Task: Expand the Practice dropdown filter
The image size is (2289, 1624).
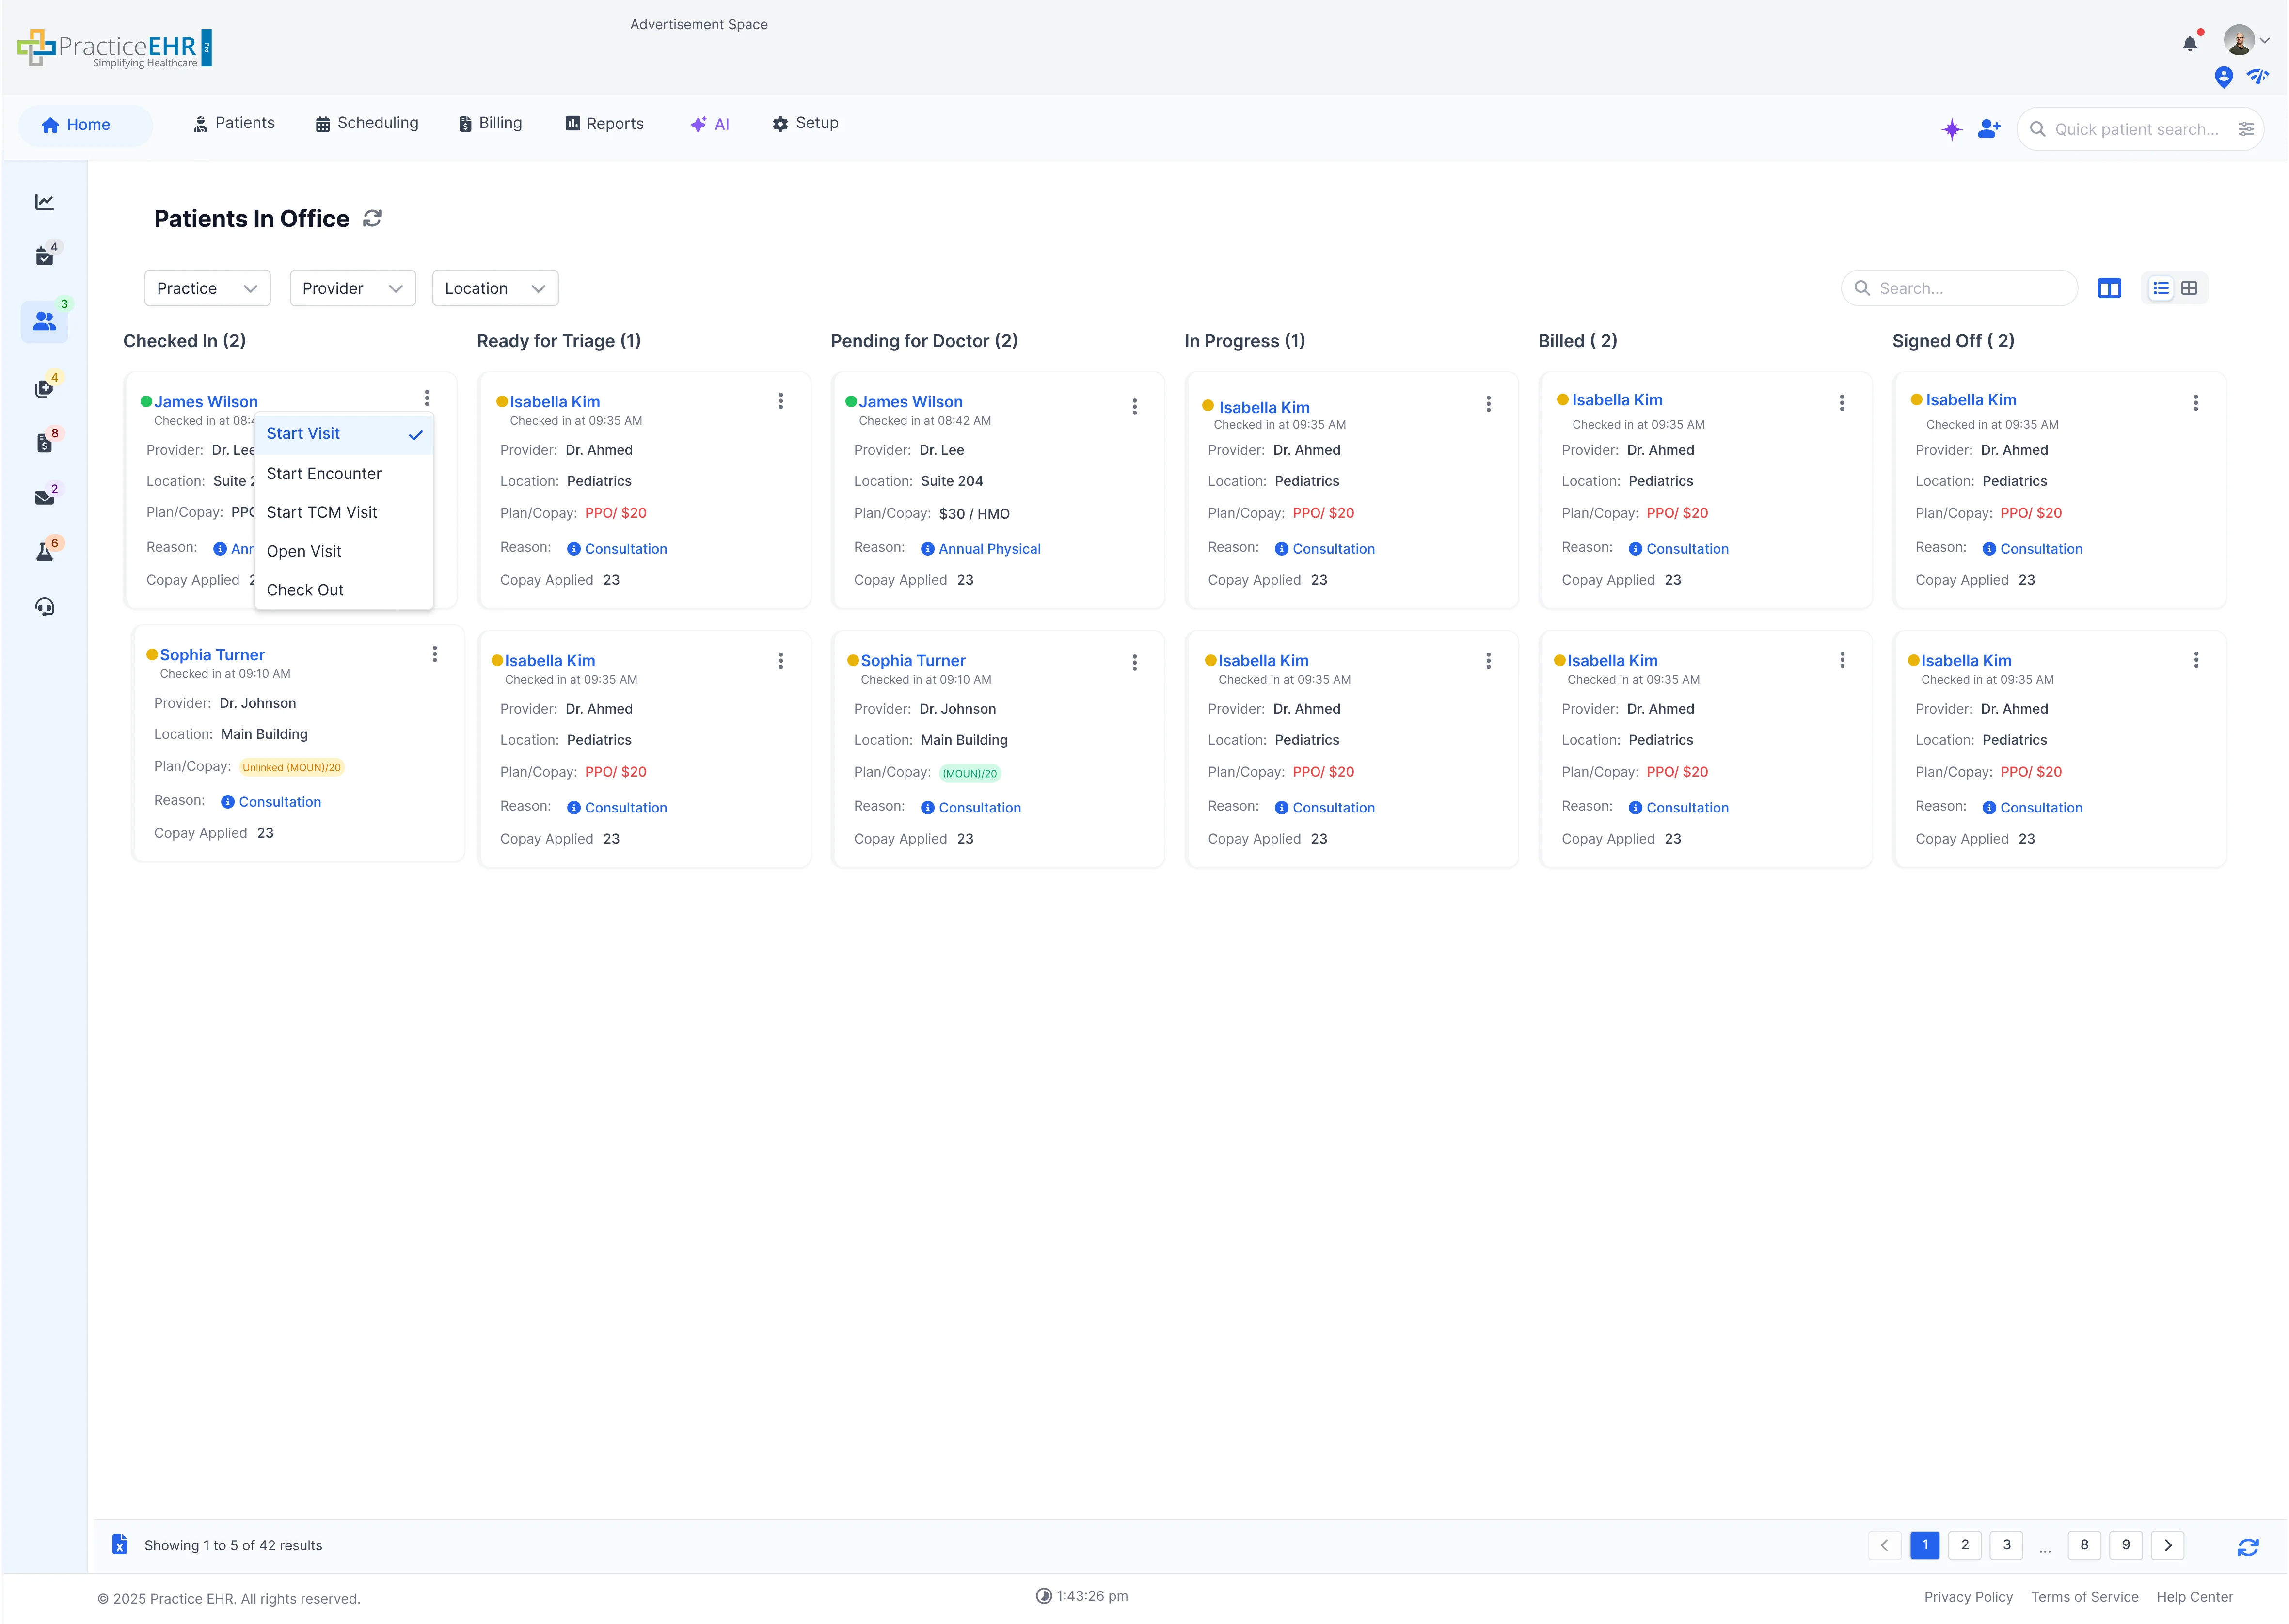Action: tap(207, 288)
